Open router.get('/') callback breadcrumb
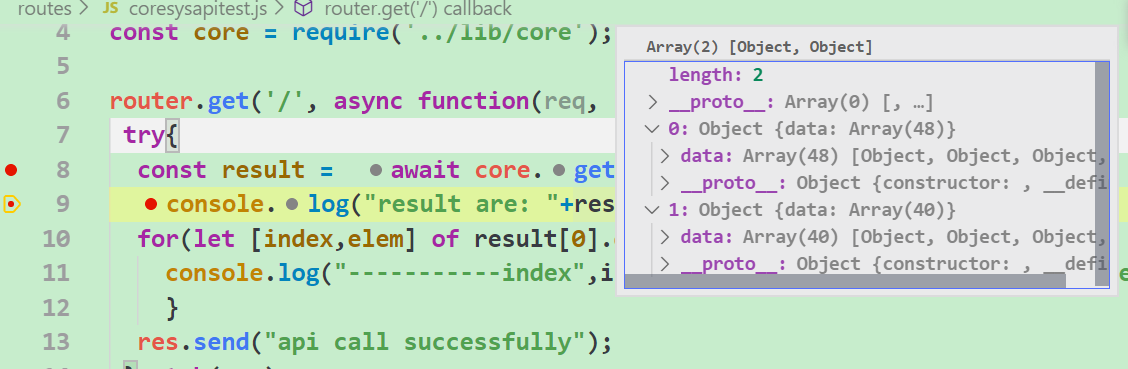Screen dimensions: 1128x369 [418, 9]
